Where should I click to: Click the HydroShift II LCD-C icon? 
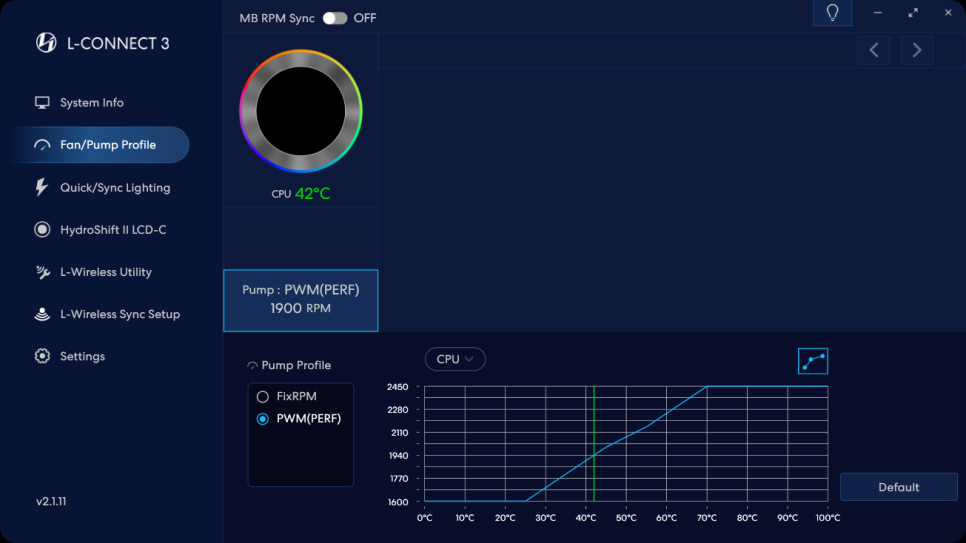42,230
